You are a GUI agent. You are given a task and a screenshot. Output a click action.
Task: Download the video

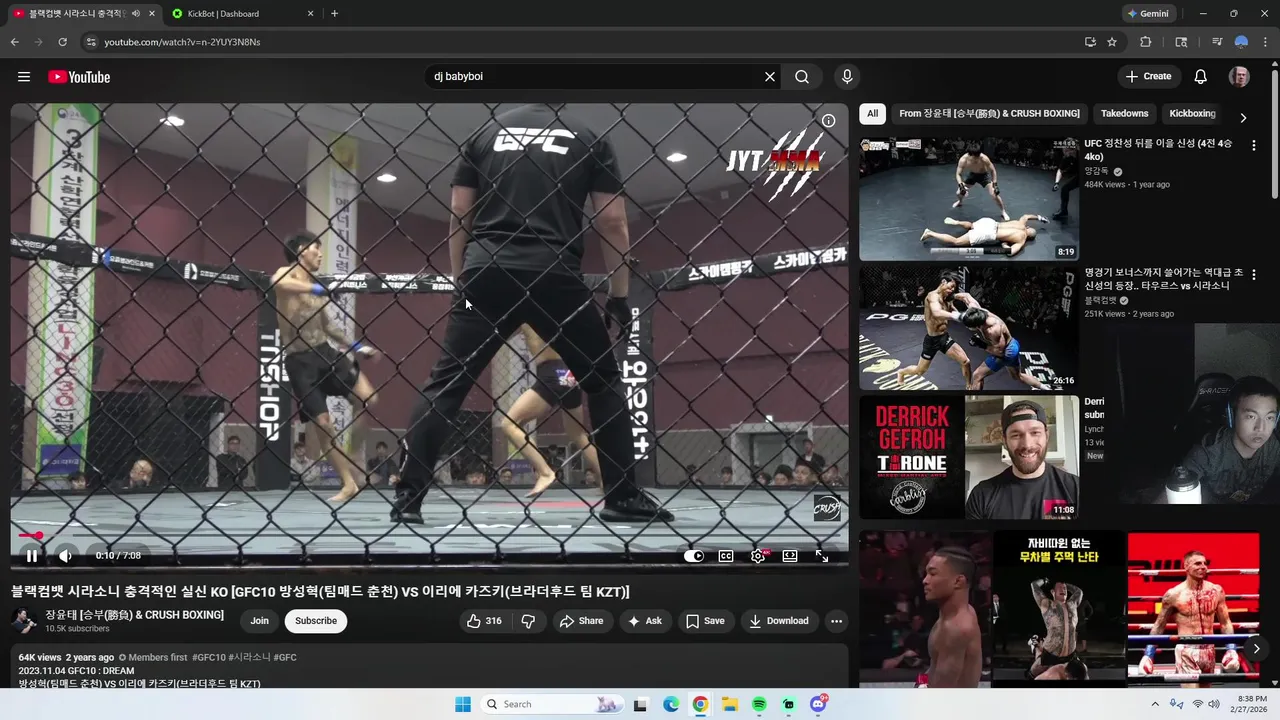[779, 621]
